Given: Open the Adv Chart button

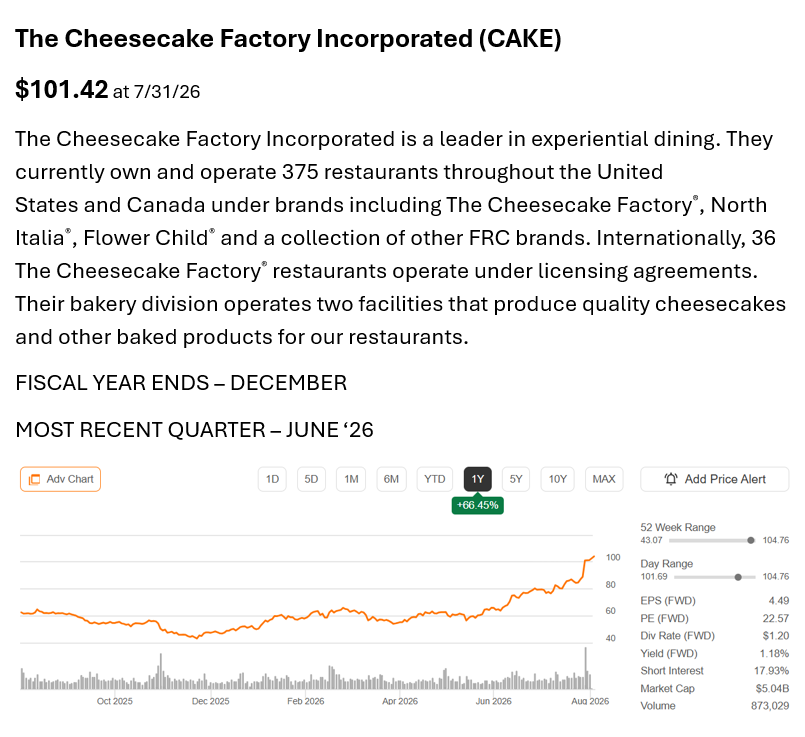Looking at the screenshot, I should point(61,479).
